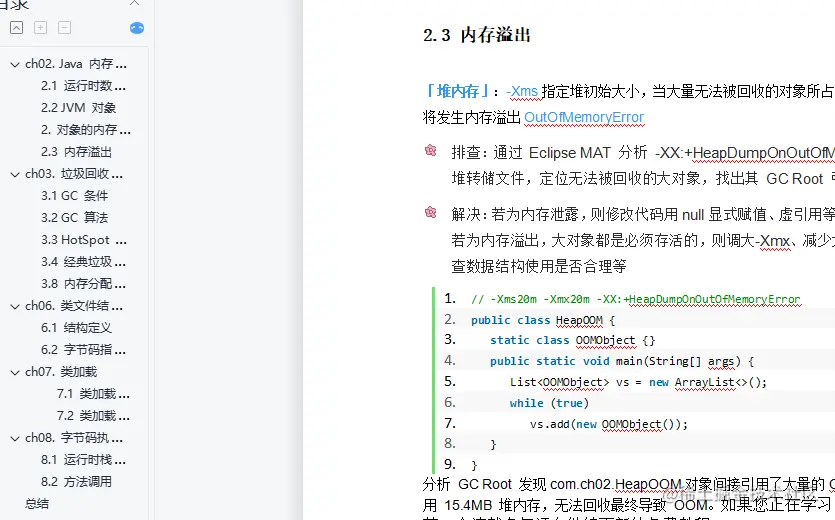Jump to outline entry 3.3 HotSpot
The height and width of the screenshot is (520, 835).
(x=84, y=240)
